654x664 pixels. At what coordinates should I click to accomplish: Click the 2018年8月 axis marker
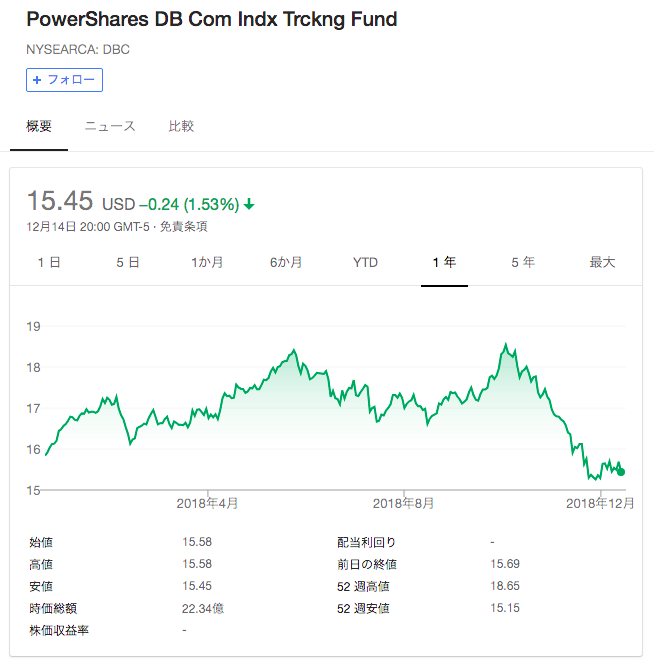coord(403,503)
